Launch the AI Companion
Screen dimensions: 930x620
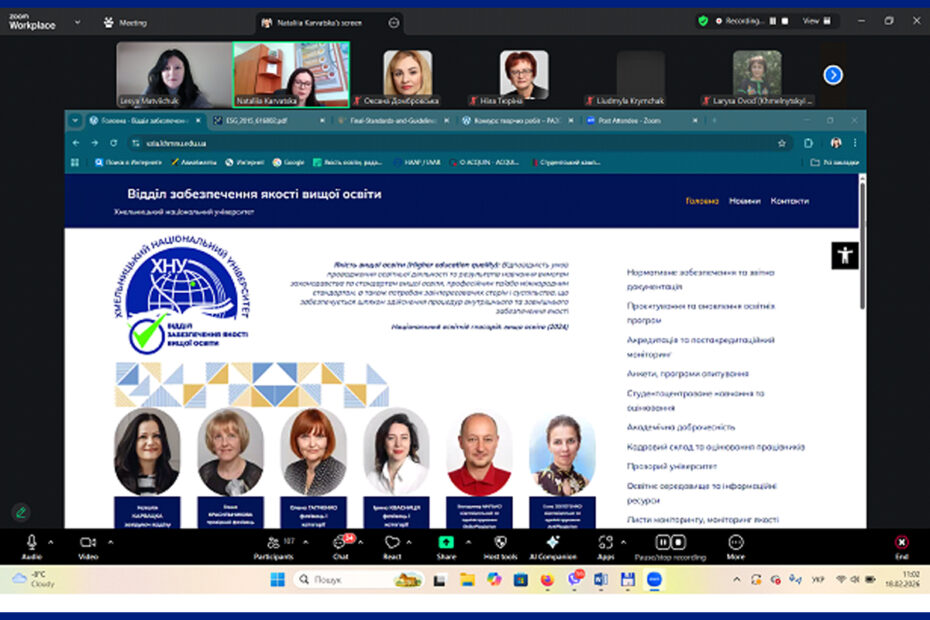coord(552,542)
